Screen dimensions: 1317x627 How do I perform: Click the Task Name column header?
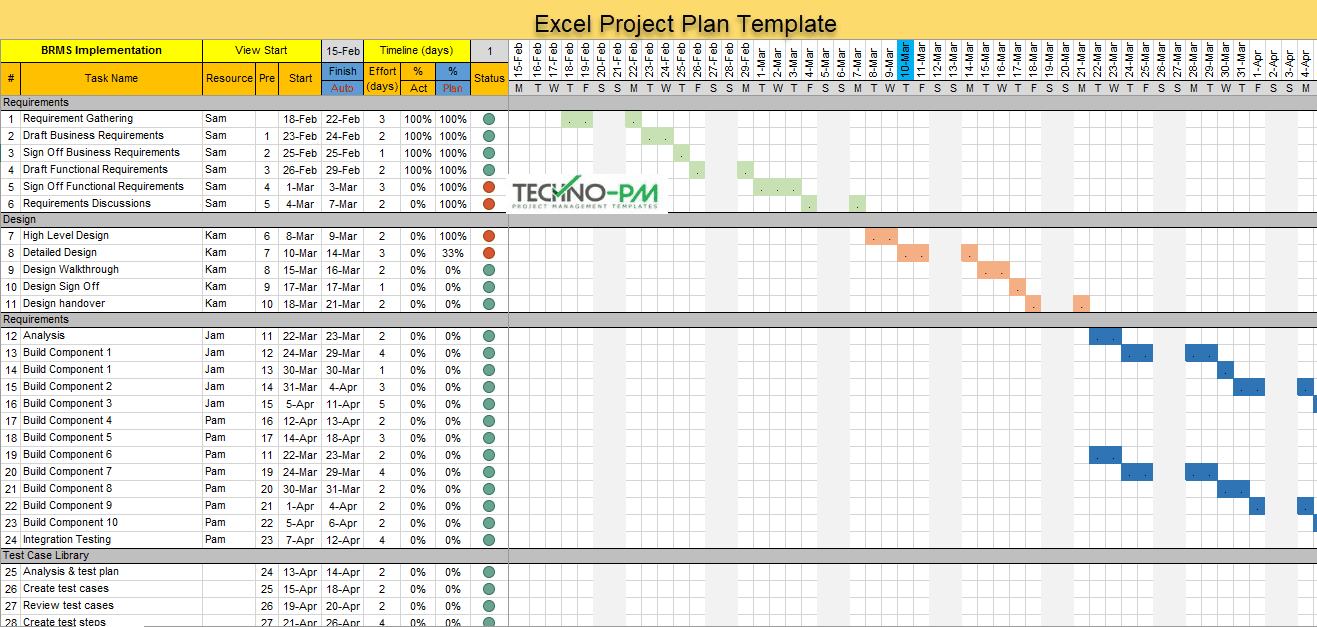point(111,79)
